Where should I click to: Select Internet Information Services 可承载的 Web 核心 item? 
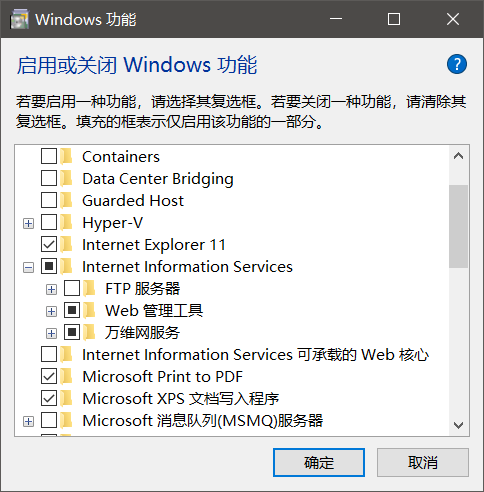click(x=255, y=354)
